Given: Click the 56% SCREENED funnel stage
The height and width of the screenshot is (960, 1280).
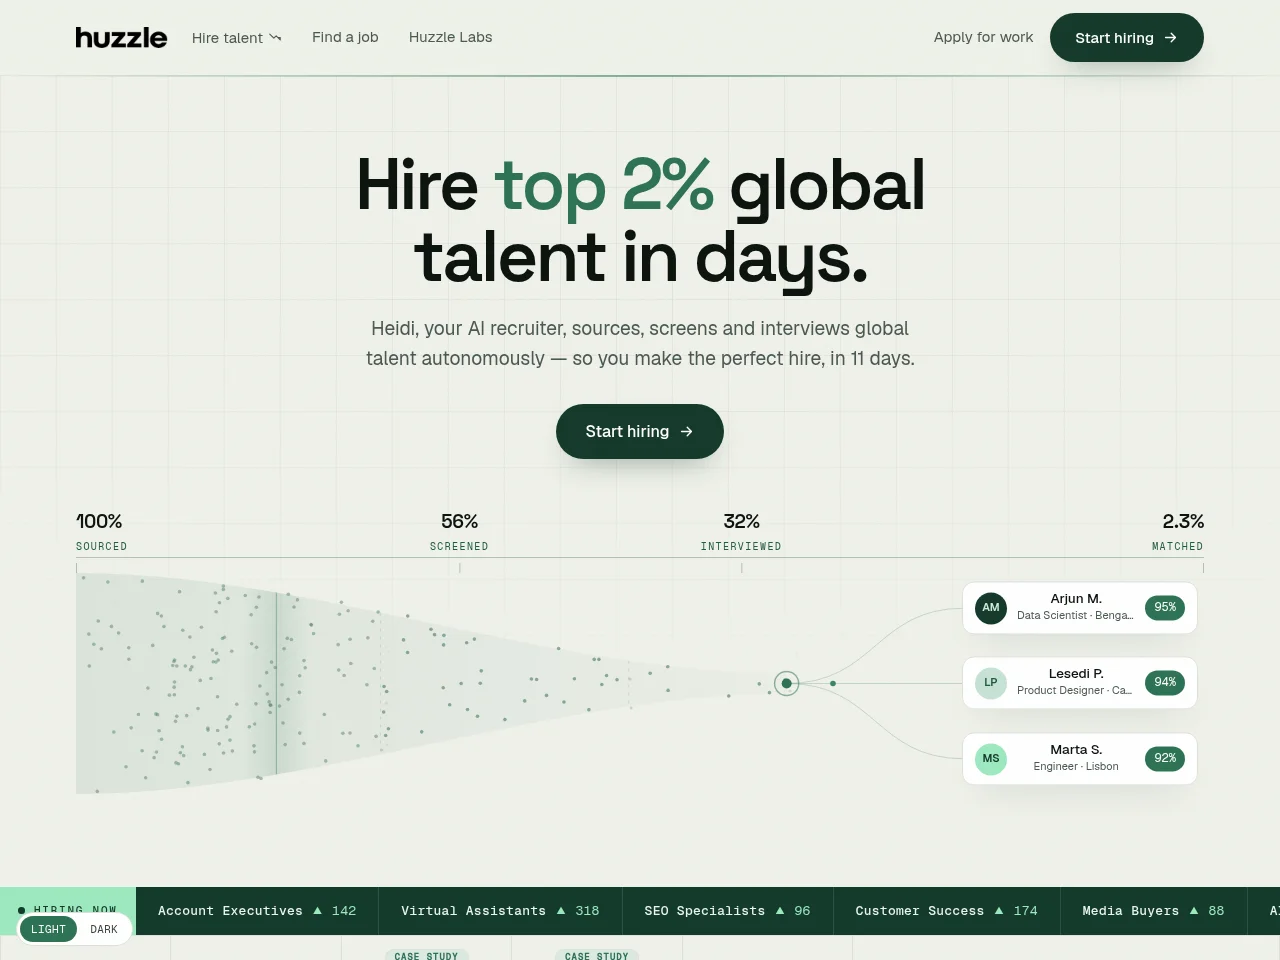Looking at the screenshot, I should (x=459, y=532).
